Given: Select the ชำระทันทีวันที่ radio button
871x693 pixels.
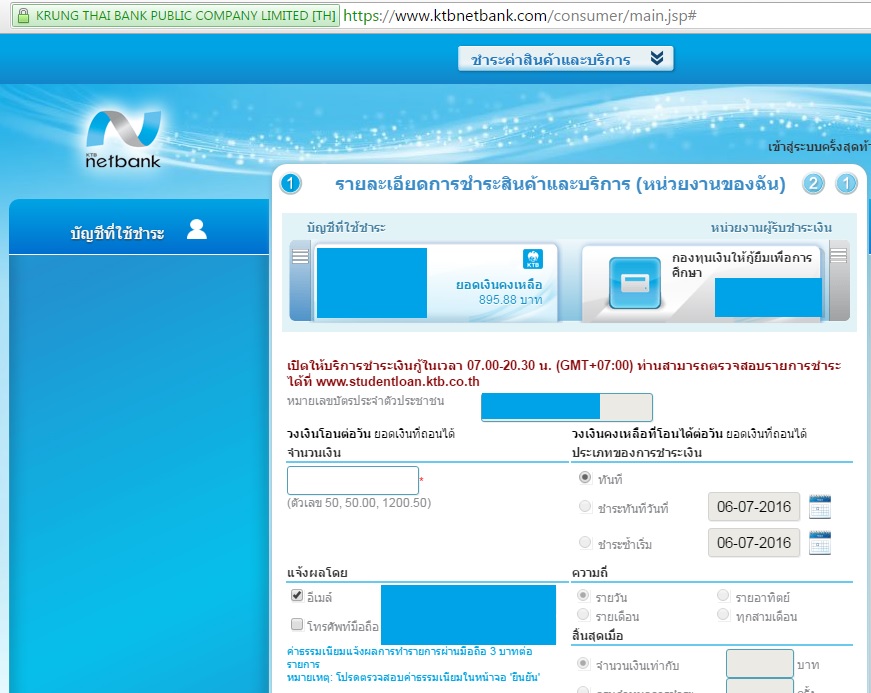Looking at the screenshot, I should pos(585,506).
